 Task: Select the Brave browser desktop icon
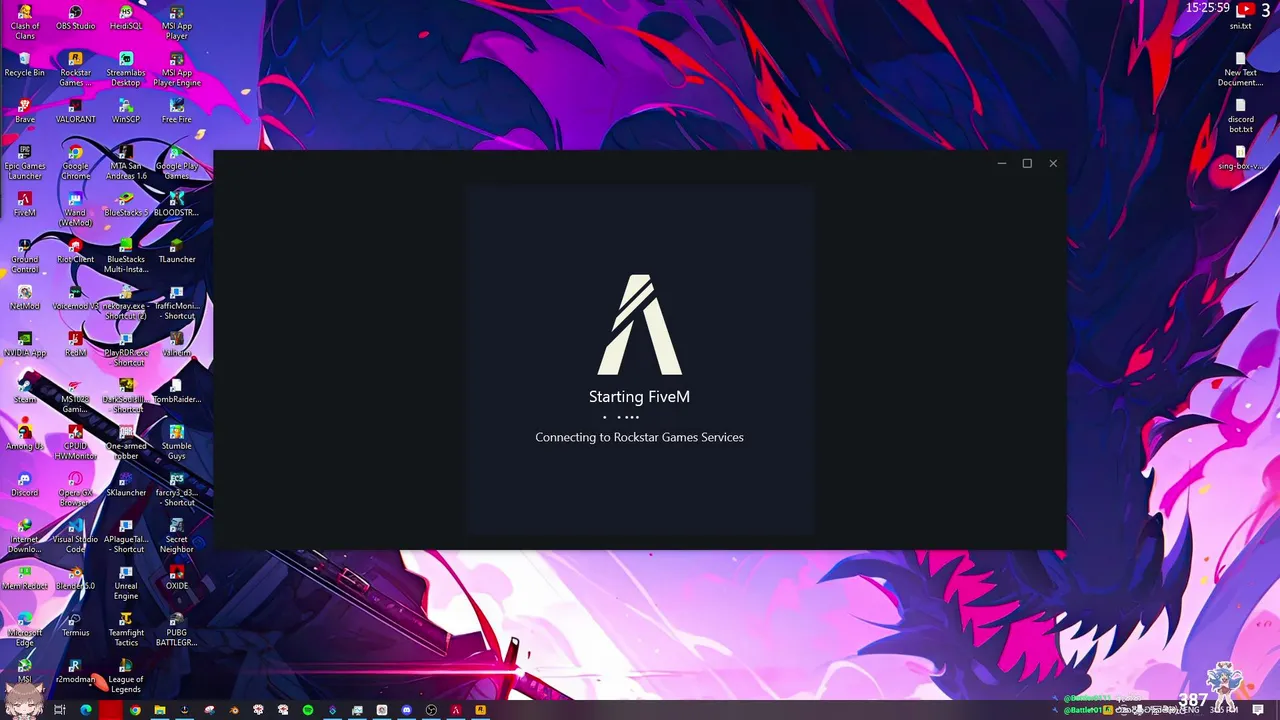coord(25,111)
